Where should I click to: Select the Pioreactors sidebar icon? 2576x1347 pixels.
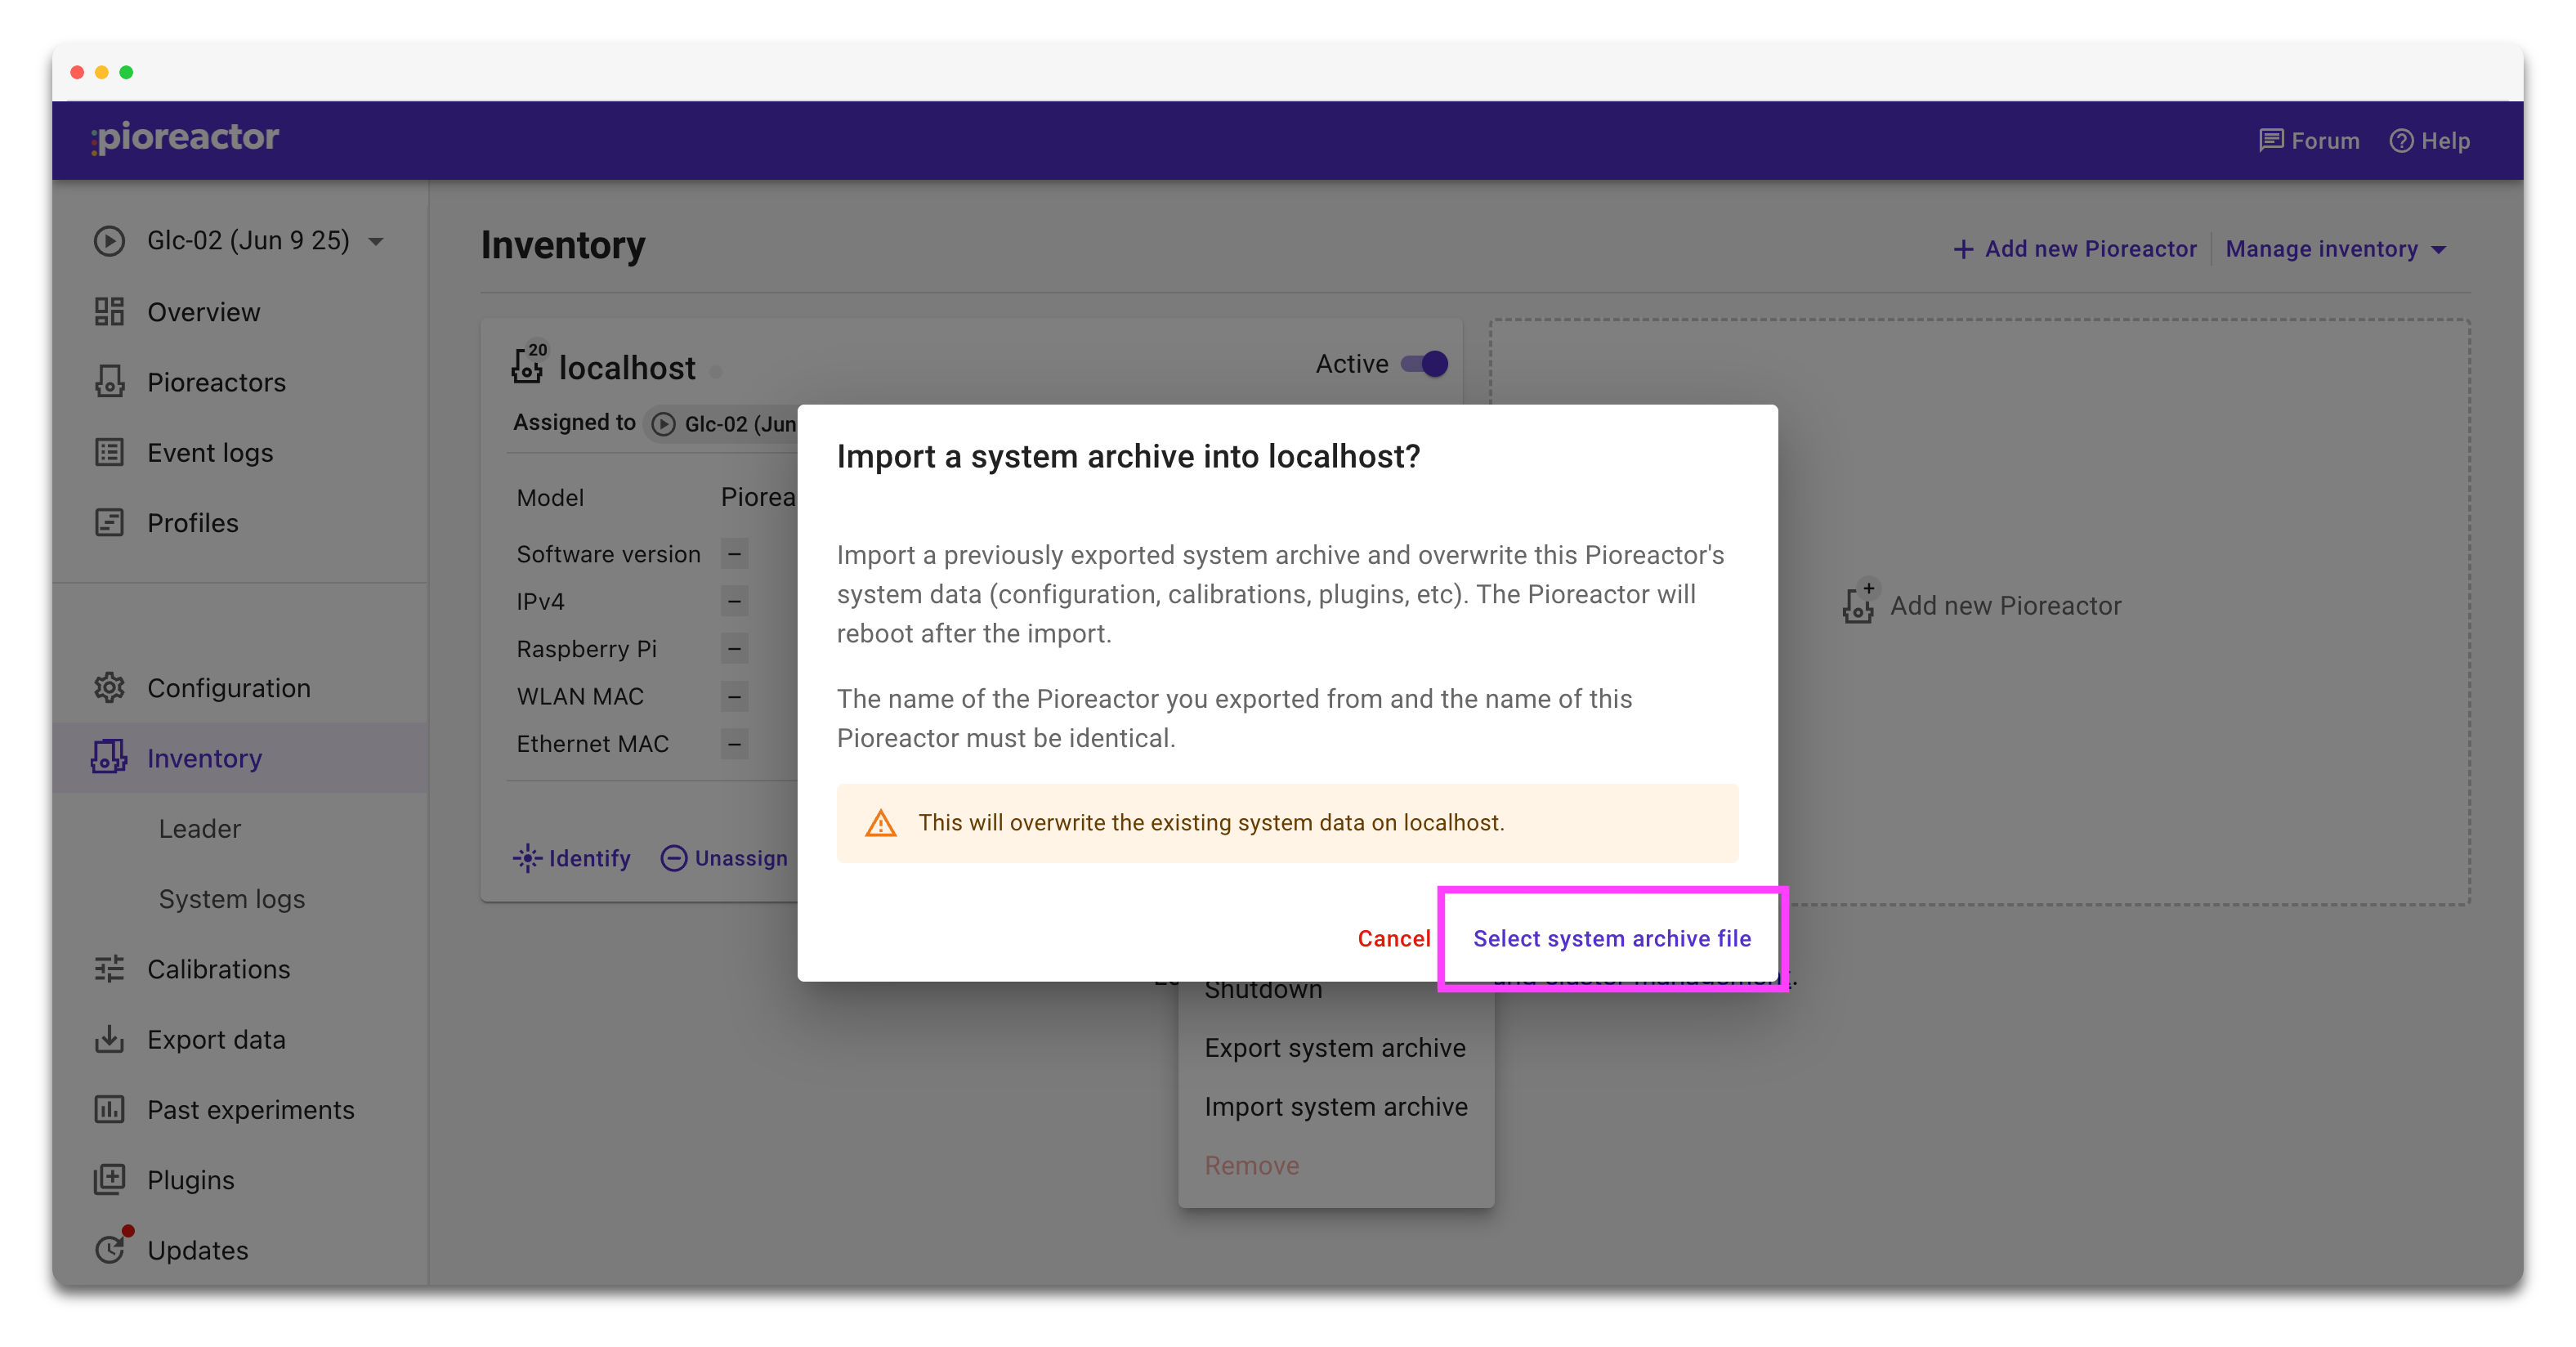[110, 382]
